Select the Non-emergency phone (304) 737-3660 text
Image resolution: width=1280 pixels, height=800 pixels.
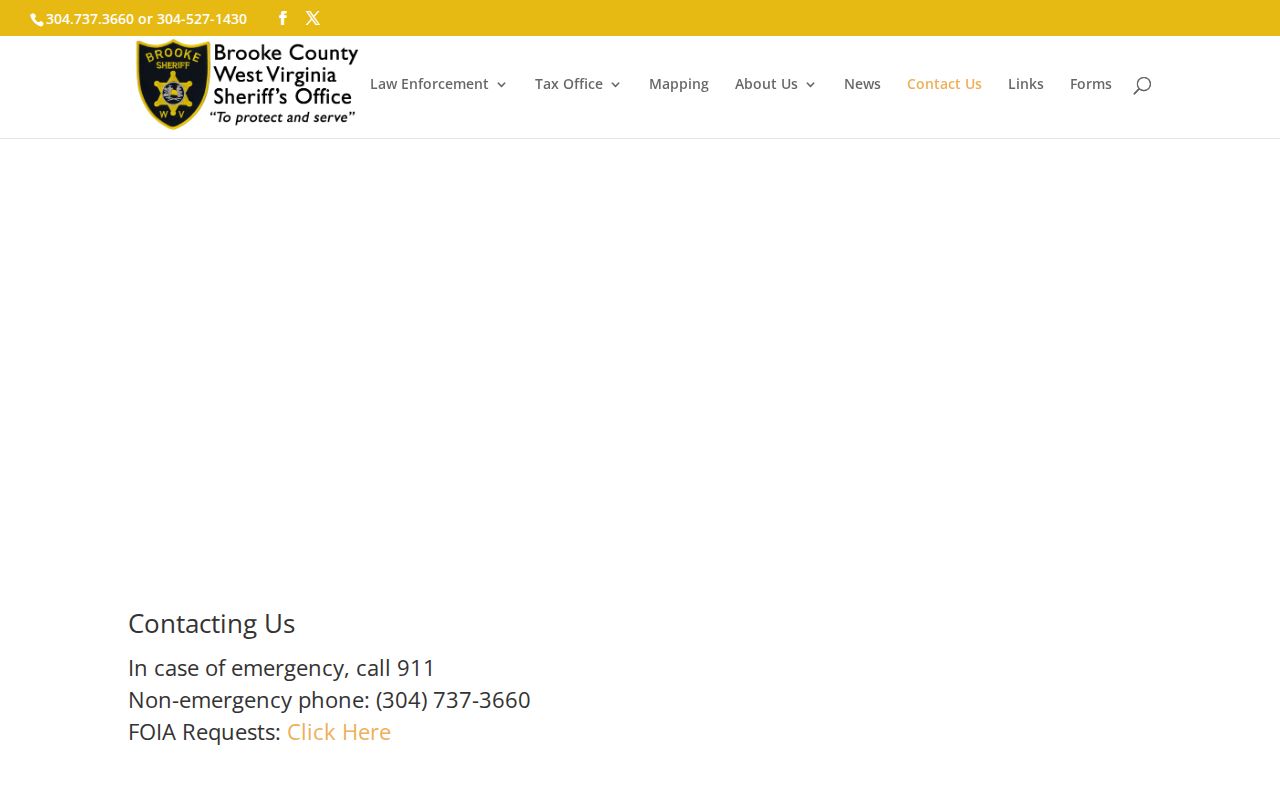329,700
